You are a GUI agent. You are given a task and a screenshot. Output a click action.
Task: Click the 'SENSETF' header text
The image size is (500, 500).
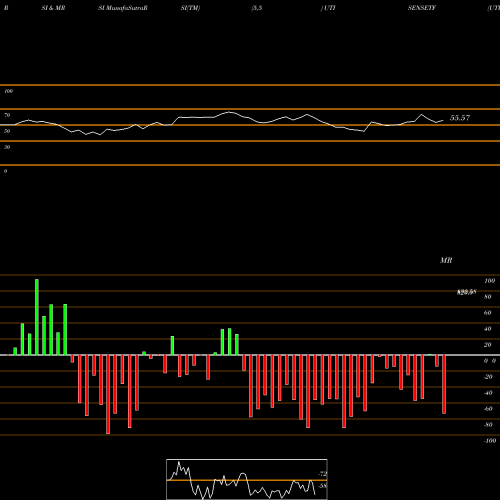pyautogui.click(x=422, y=8)
